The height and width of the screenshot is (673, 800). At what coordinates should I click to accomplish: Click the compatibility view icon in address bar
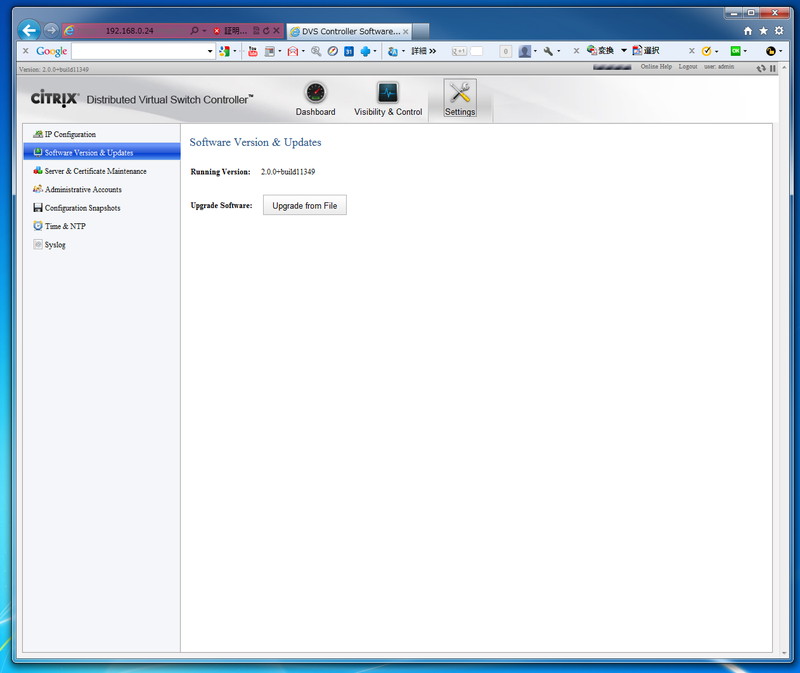[256, 31]
